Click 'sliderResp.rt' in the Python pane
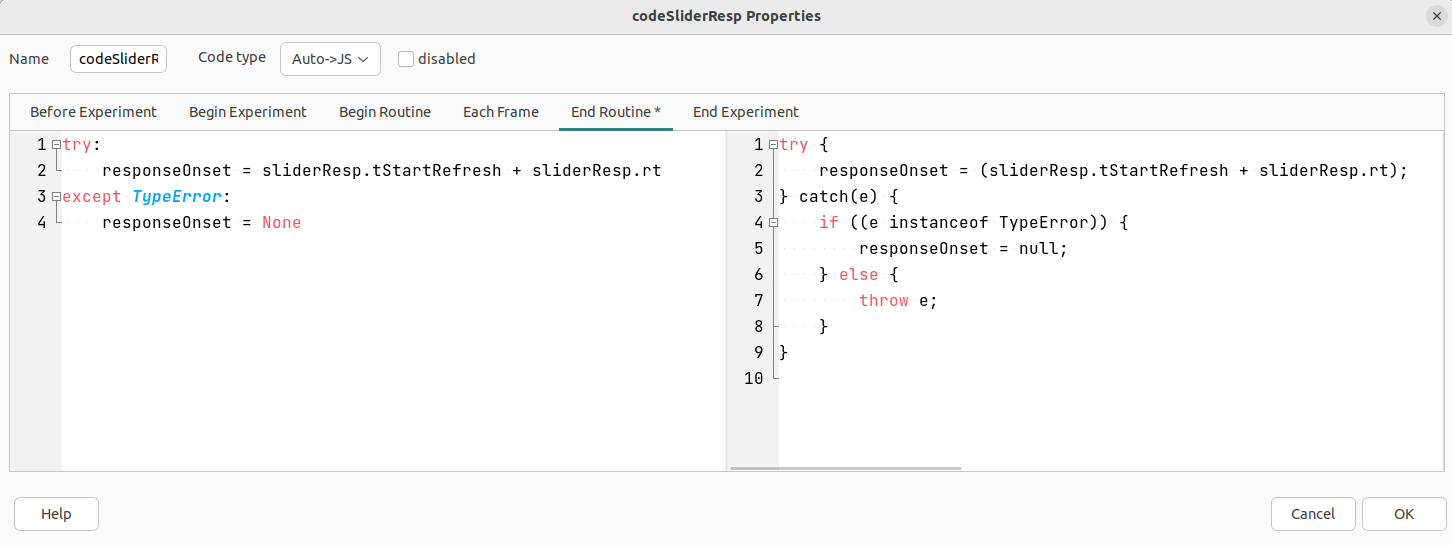The image size is (1452, 546). click(x=596, y=170)
